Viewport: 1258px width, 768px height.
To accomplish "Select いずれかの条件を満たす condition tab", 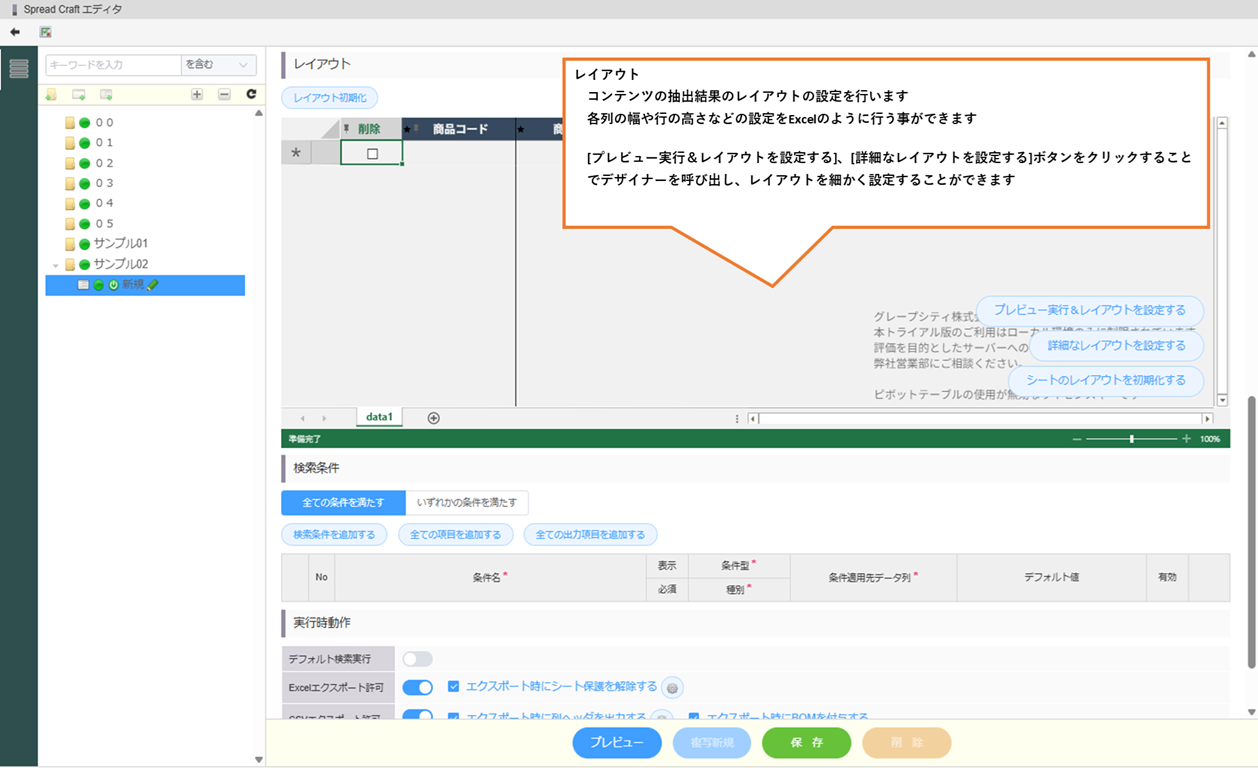I will [x=466, y=502].
